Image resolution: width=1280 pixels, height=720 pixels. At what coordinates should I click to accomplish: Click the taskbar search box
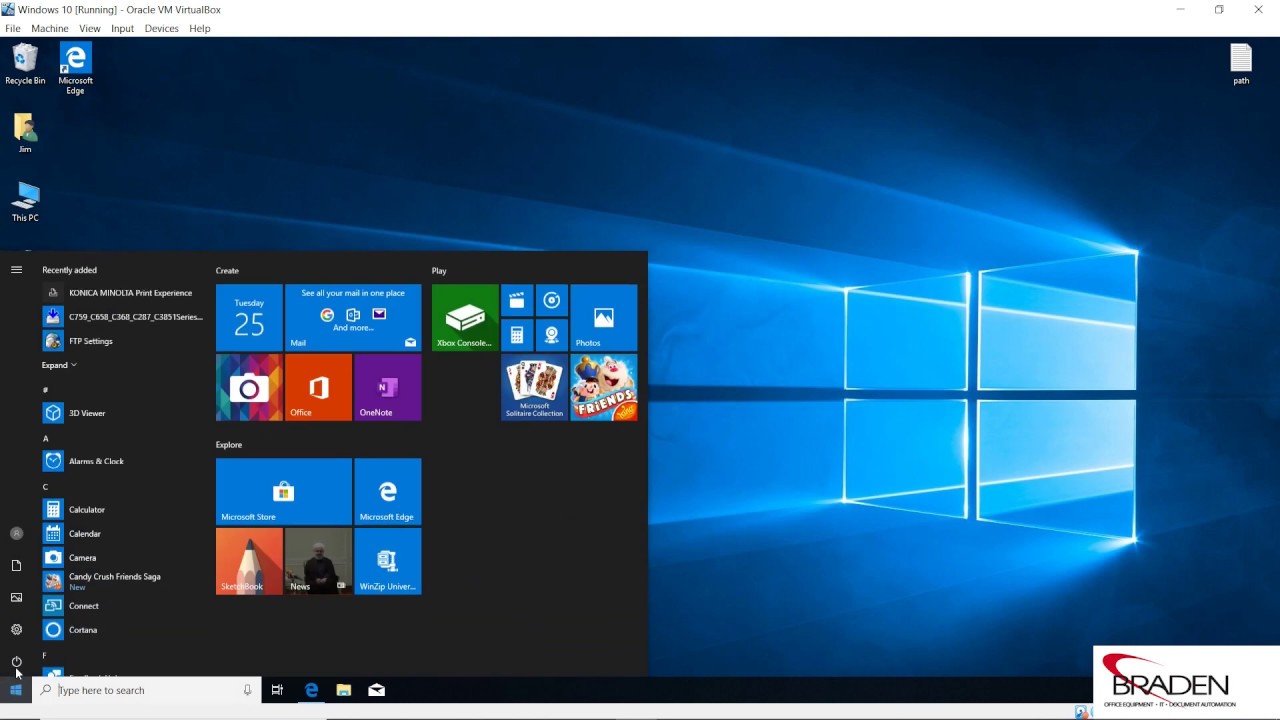pyautogui.click(x=147, y=690)
